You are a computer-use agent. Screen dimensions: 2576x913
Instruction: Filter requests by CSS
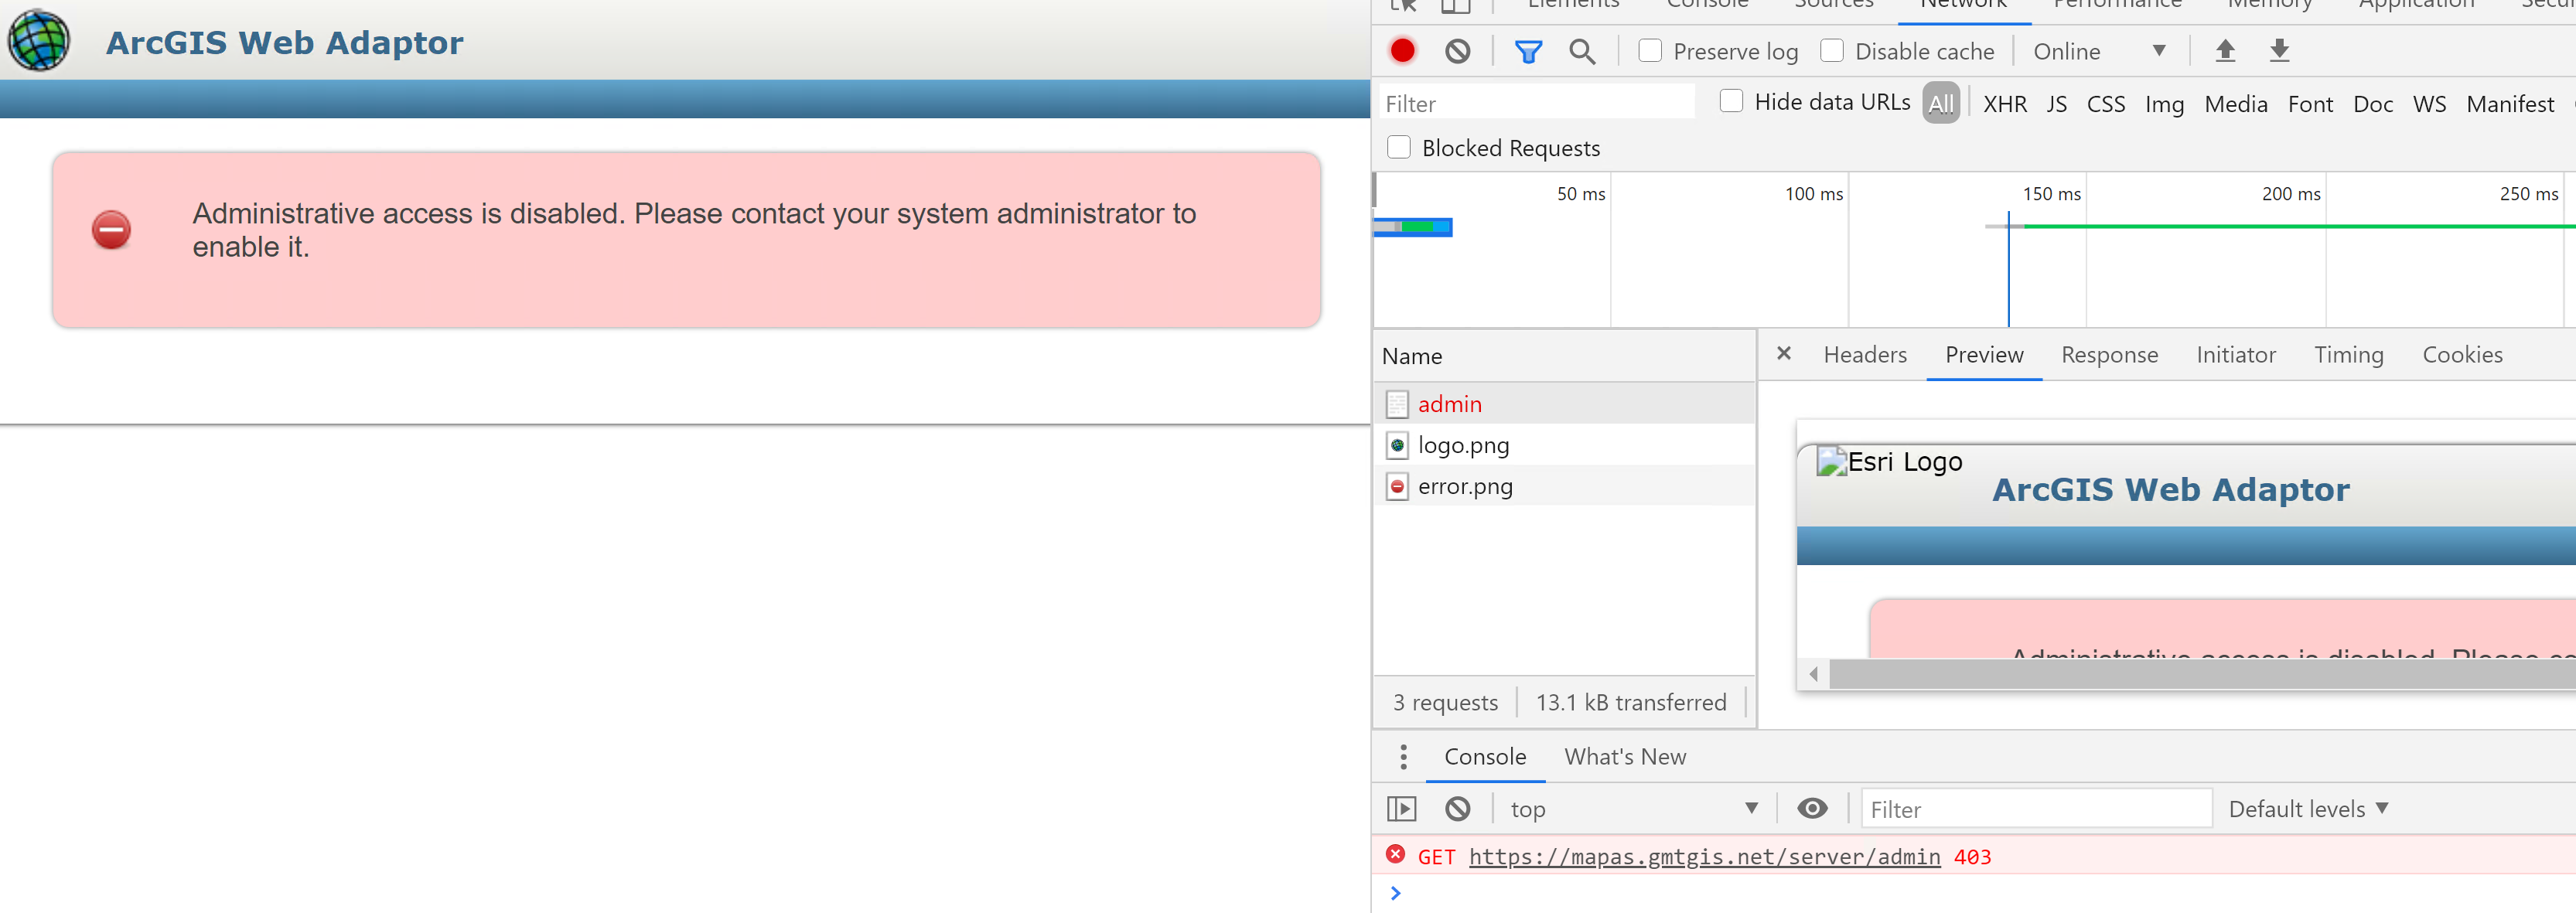2105,104
